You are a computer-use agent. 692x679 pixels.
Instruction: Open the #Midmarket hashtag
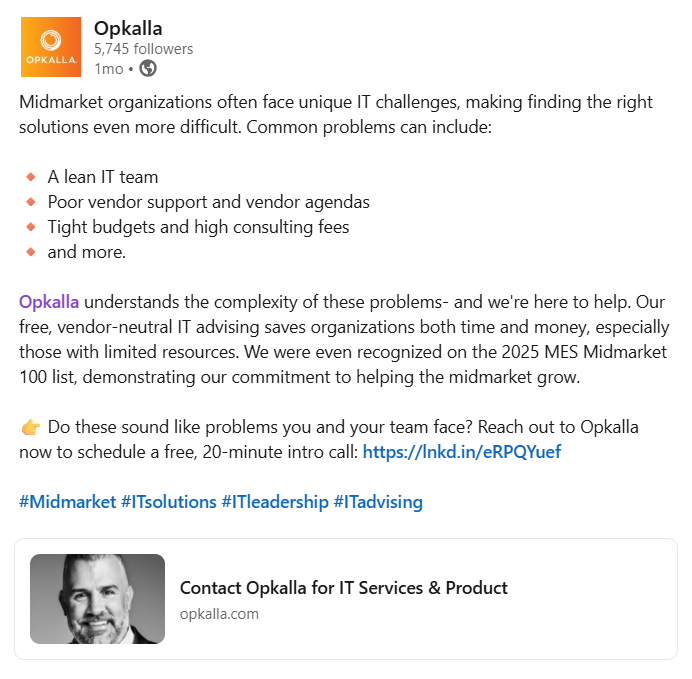(x=67, y=502)
